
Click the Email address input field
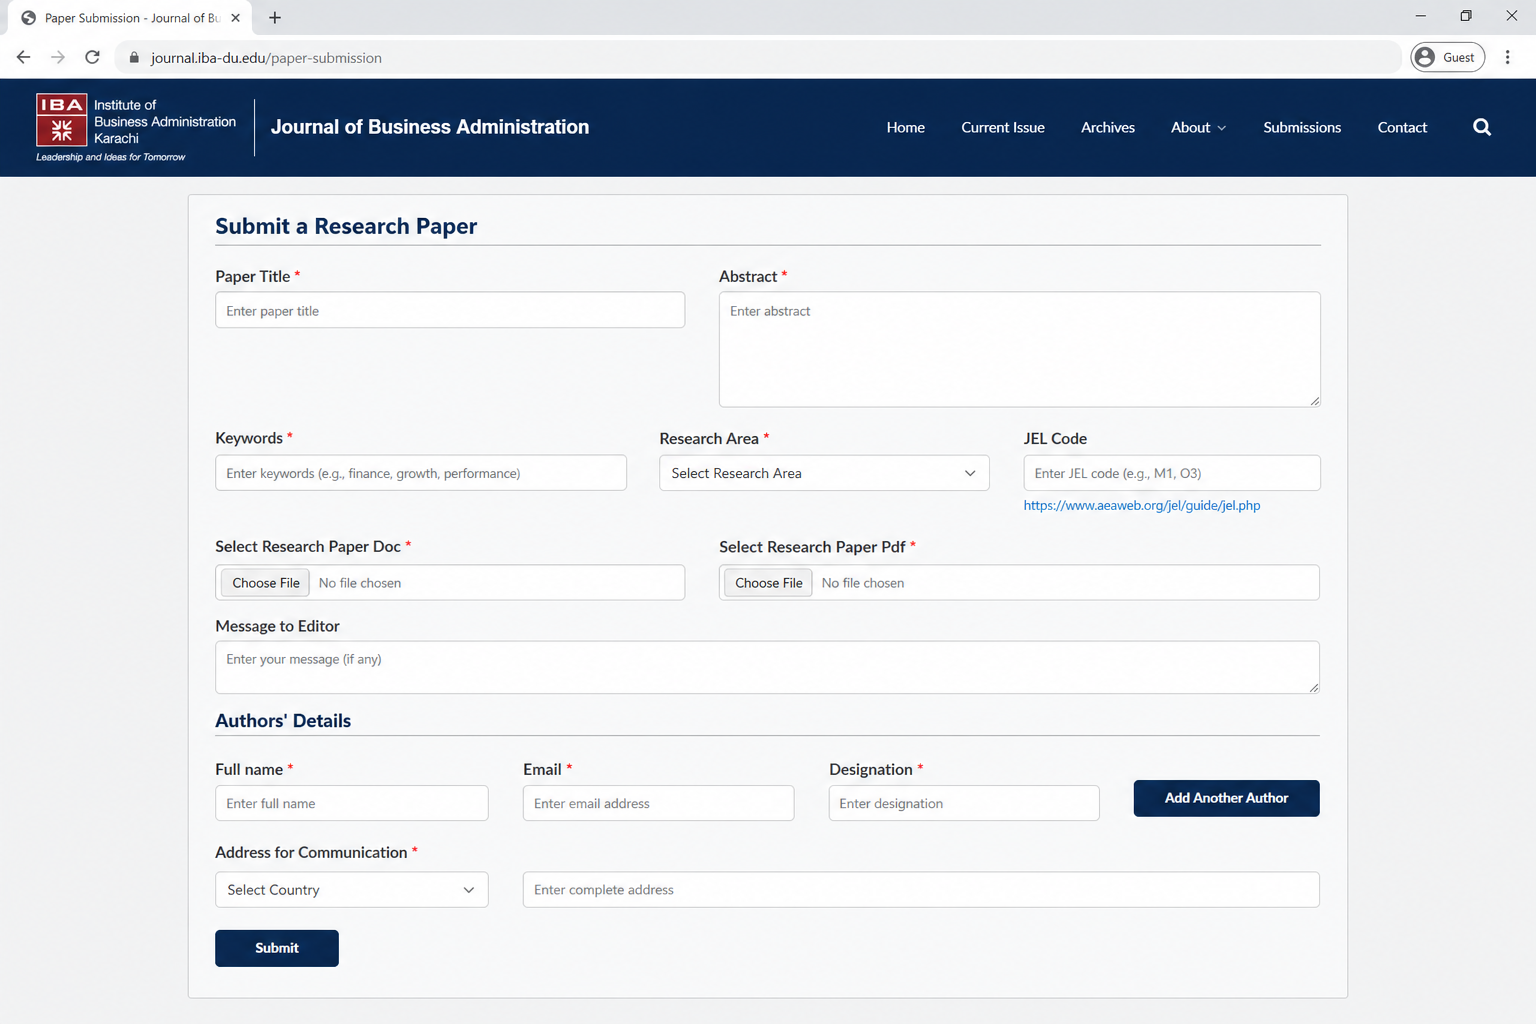(x=659, y=803)
